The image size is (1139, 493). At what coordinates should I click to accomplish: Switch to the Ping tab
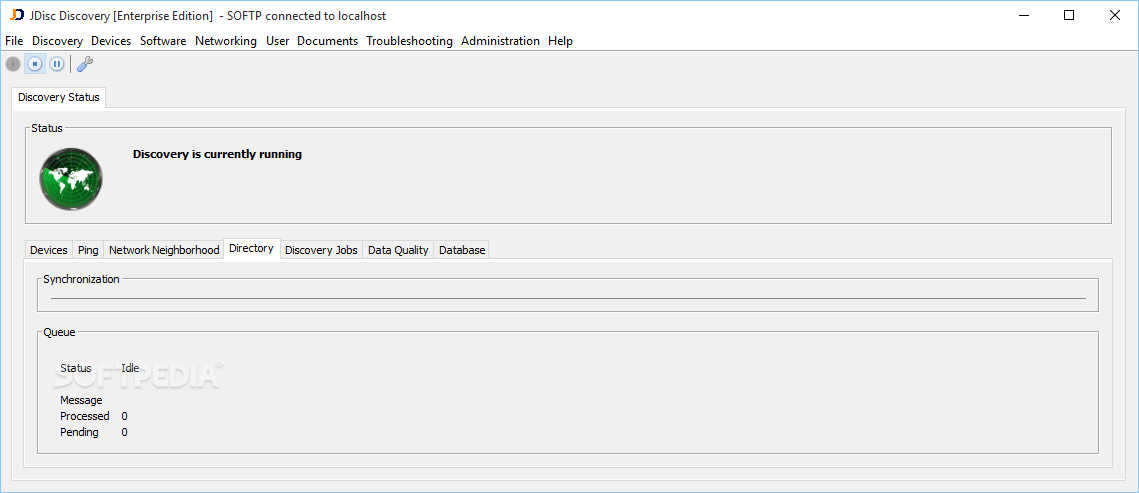tap(88, 250)
